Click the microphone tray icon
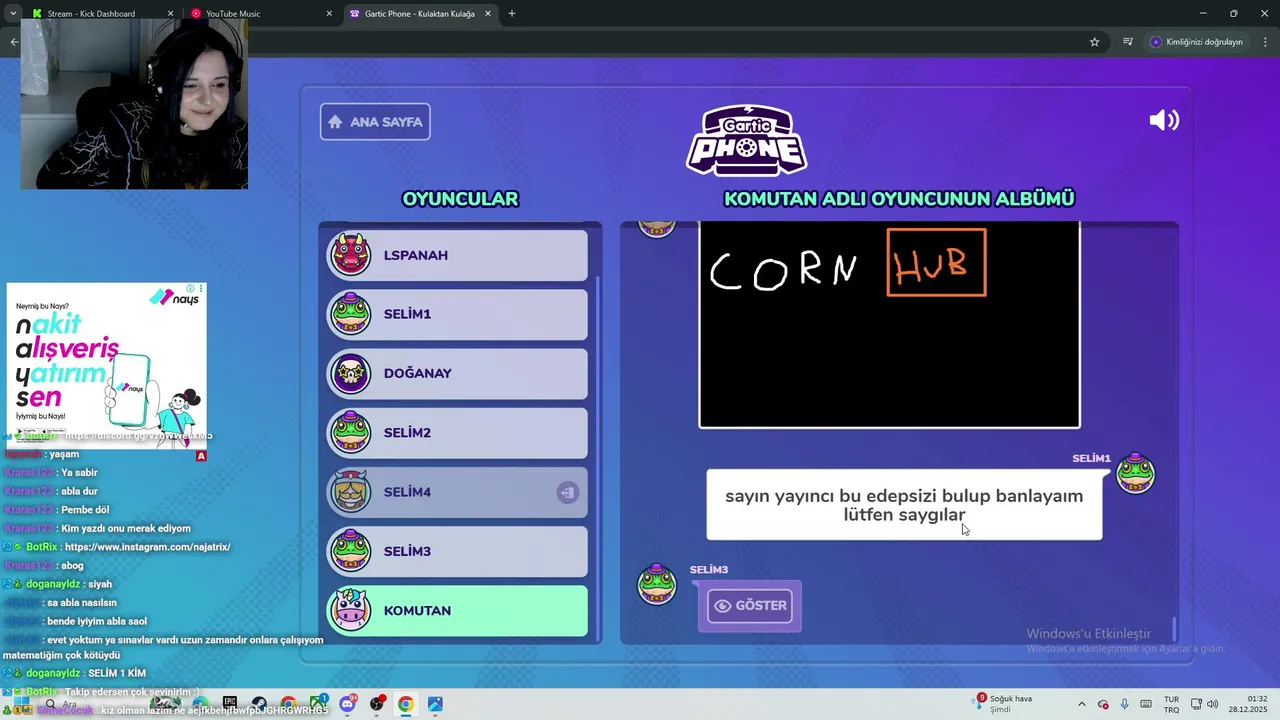 1125,704
